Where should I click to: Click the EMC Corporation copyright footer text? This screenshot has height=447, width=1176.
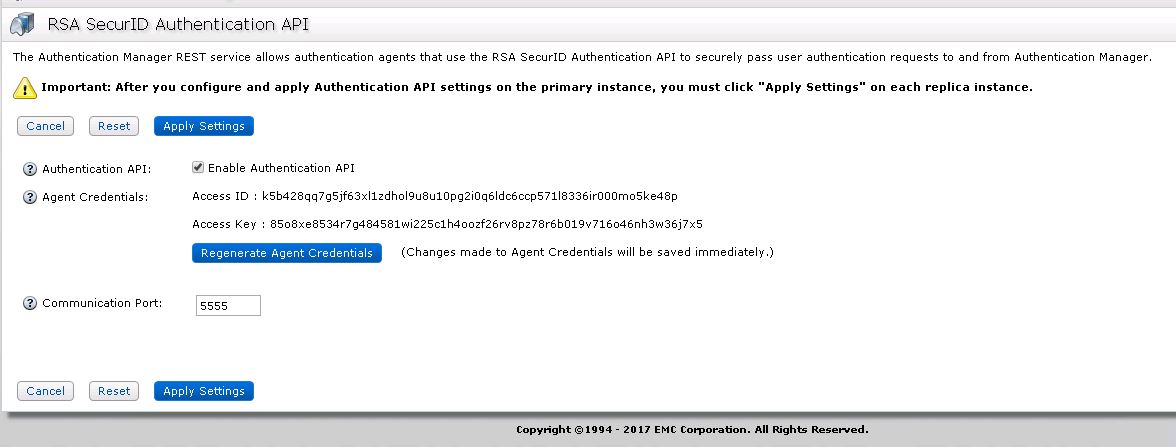692,430
